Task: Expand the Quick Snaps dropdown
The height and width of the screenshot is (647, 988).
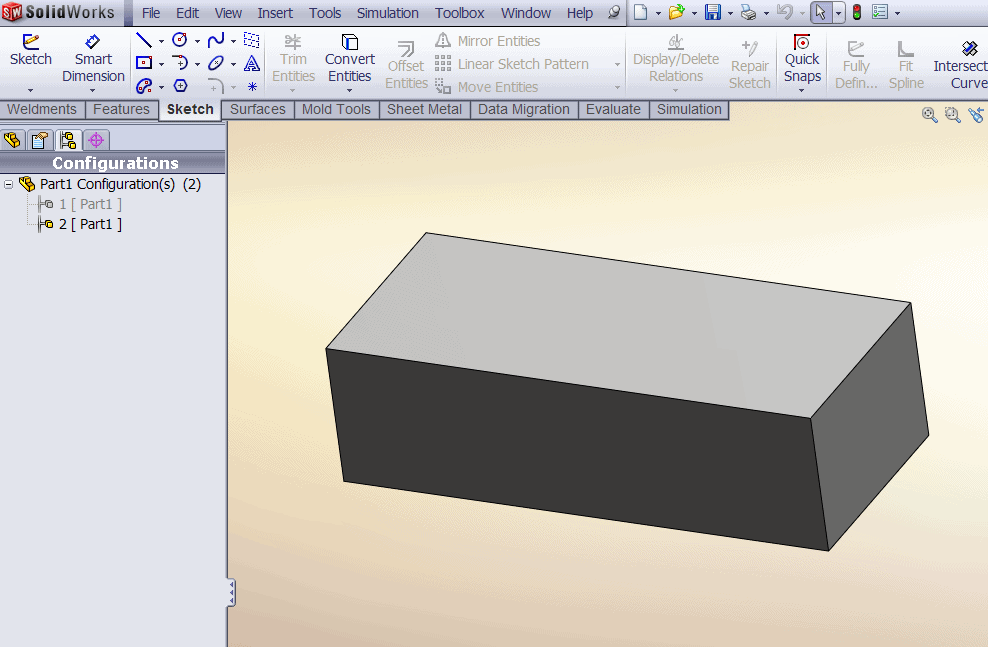Action: pyautogui.click(x=802, y=91)
